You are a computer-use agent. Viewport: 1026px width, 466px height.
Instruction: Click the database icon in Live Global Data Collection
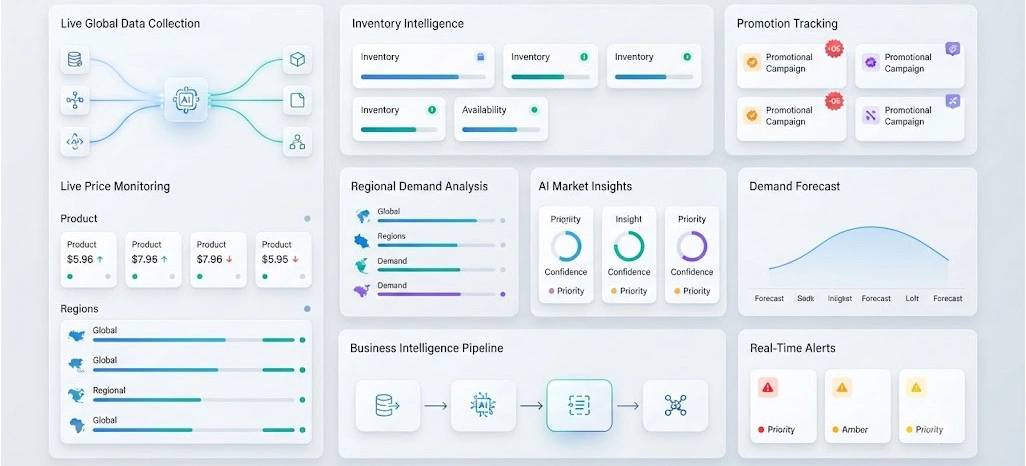click(x=75, y=60)
